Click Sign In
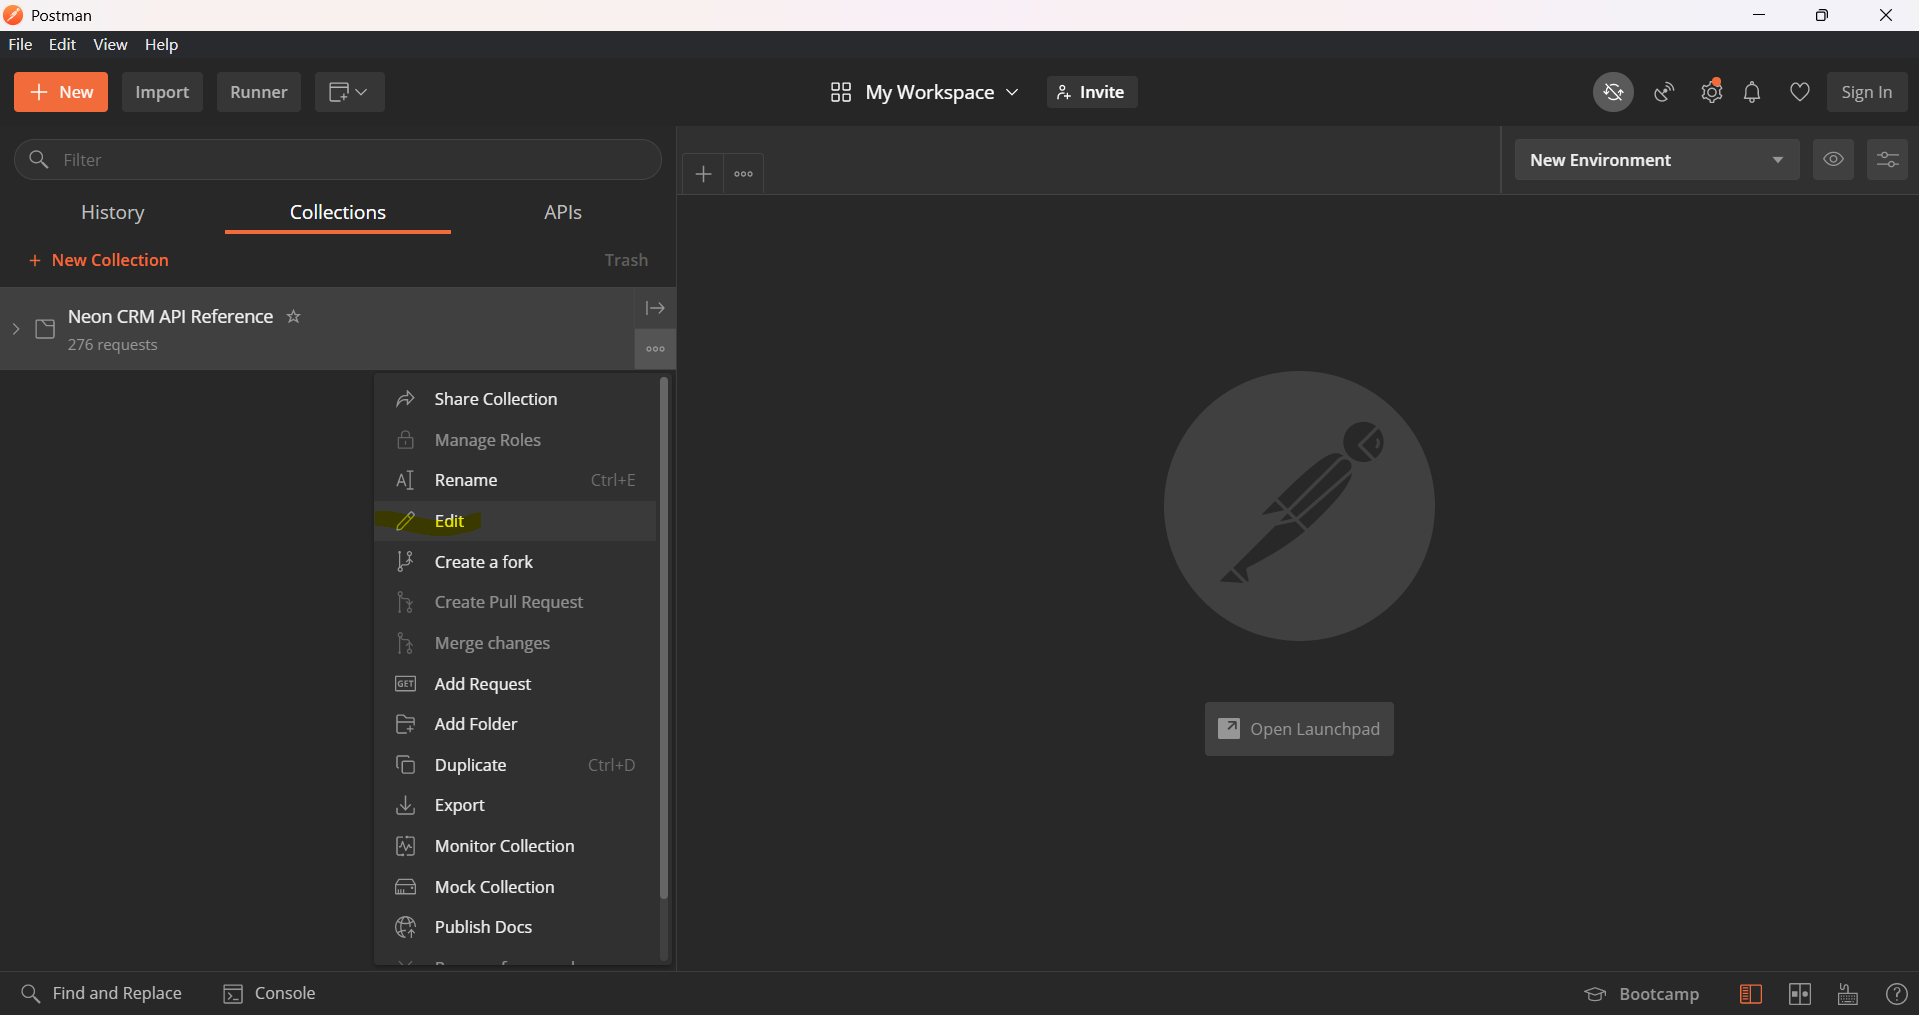Screen dimensions: 1919x1015 (x=1867, y=92)
